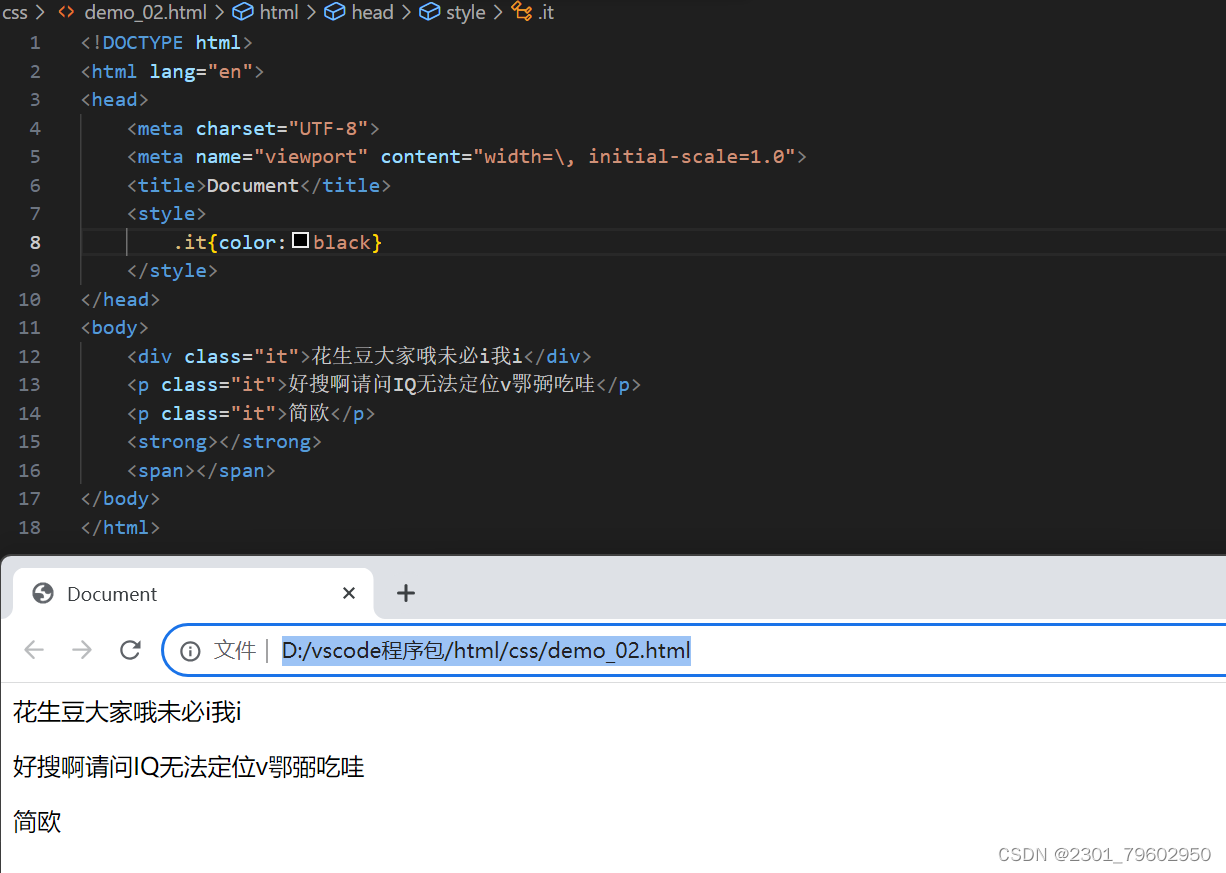Click the opening body tag on line 11

click(115, 328)
